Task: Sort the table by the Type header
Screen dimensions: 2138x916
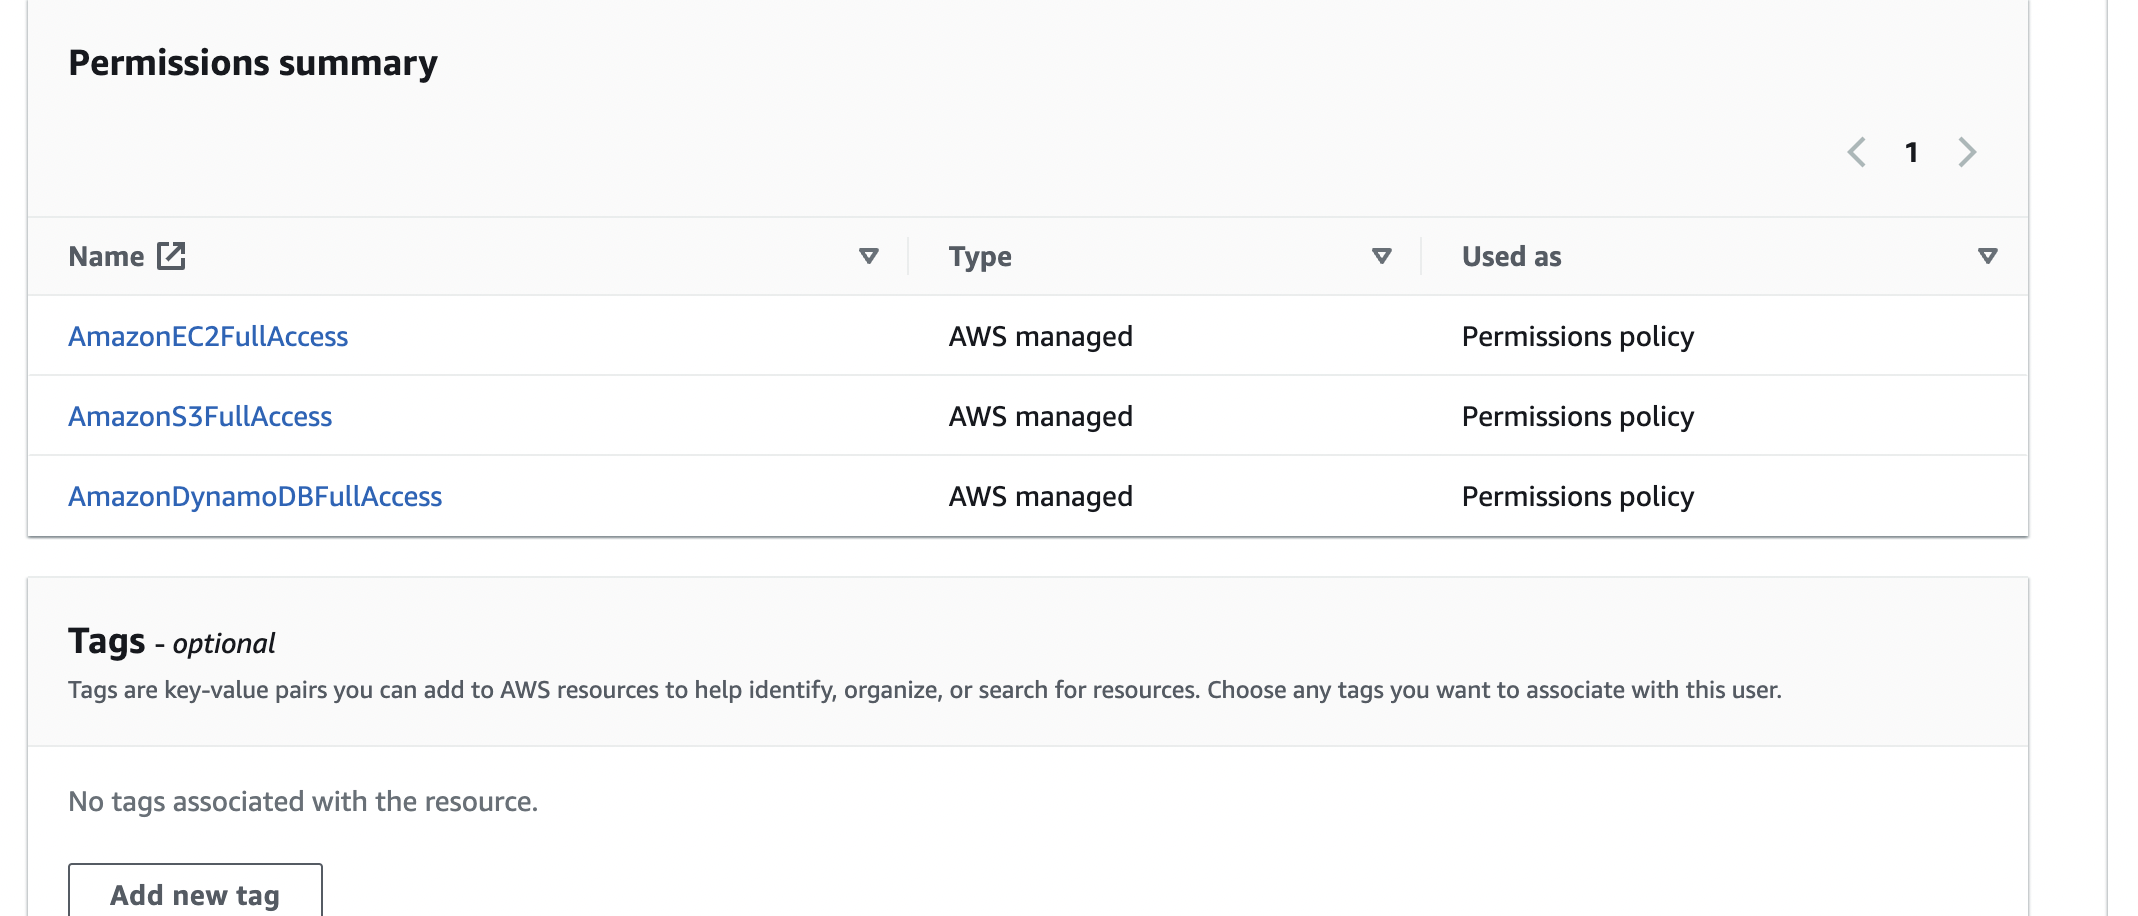Action: click(979, 256)
